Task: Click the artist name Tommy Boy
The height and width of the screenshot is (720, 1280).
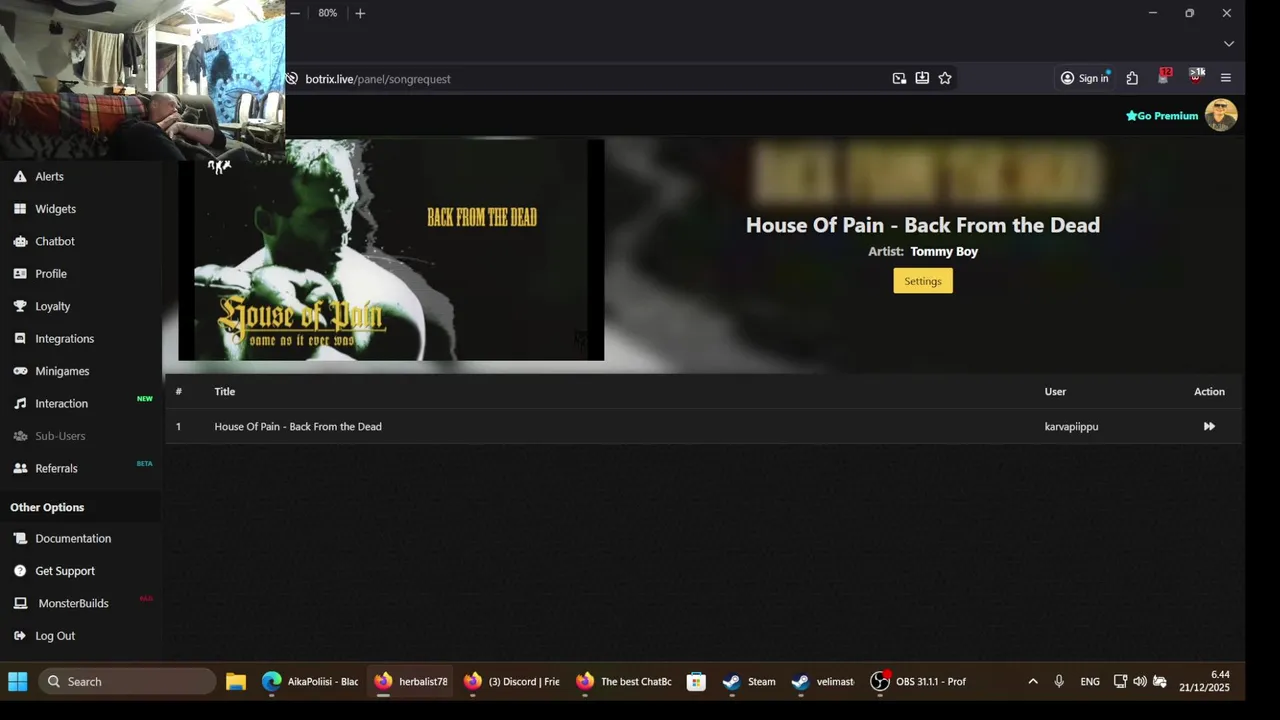Action: point(944,251)
